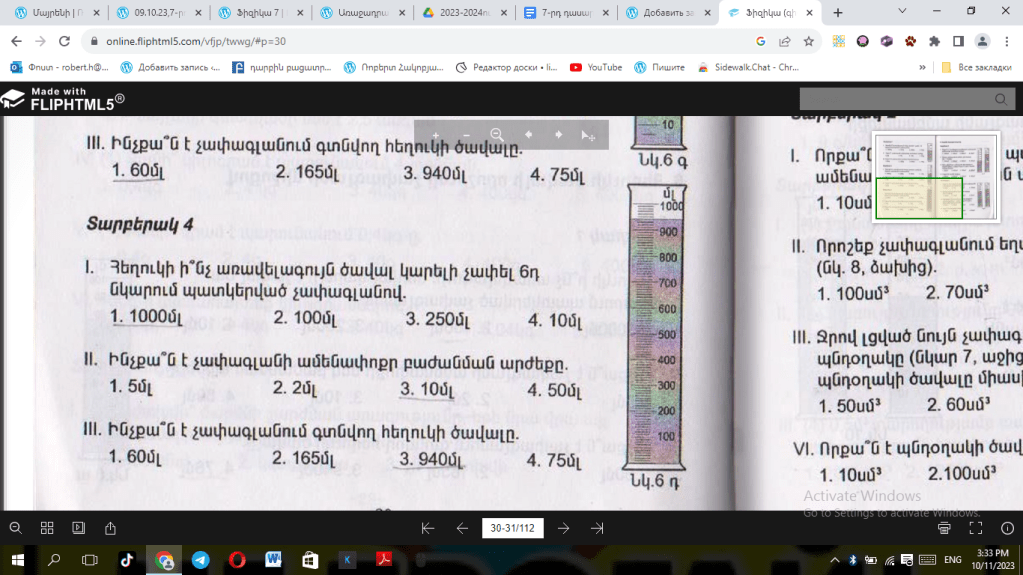Print the flipbook
The width and height of the screenshot is (1023, 575).
pyautogui.click(x=945, y=528)
